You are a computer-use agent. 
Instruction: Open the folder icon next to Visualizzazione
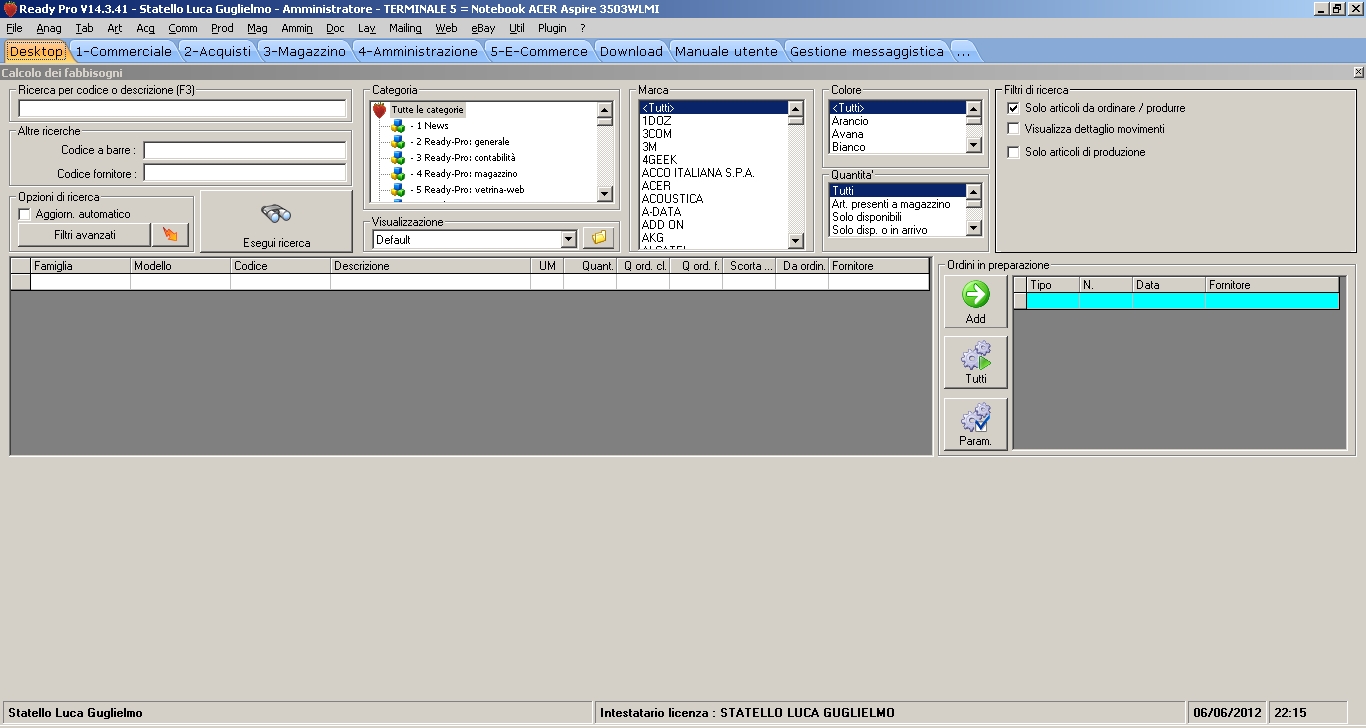[x=599, y=239]
